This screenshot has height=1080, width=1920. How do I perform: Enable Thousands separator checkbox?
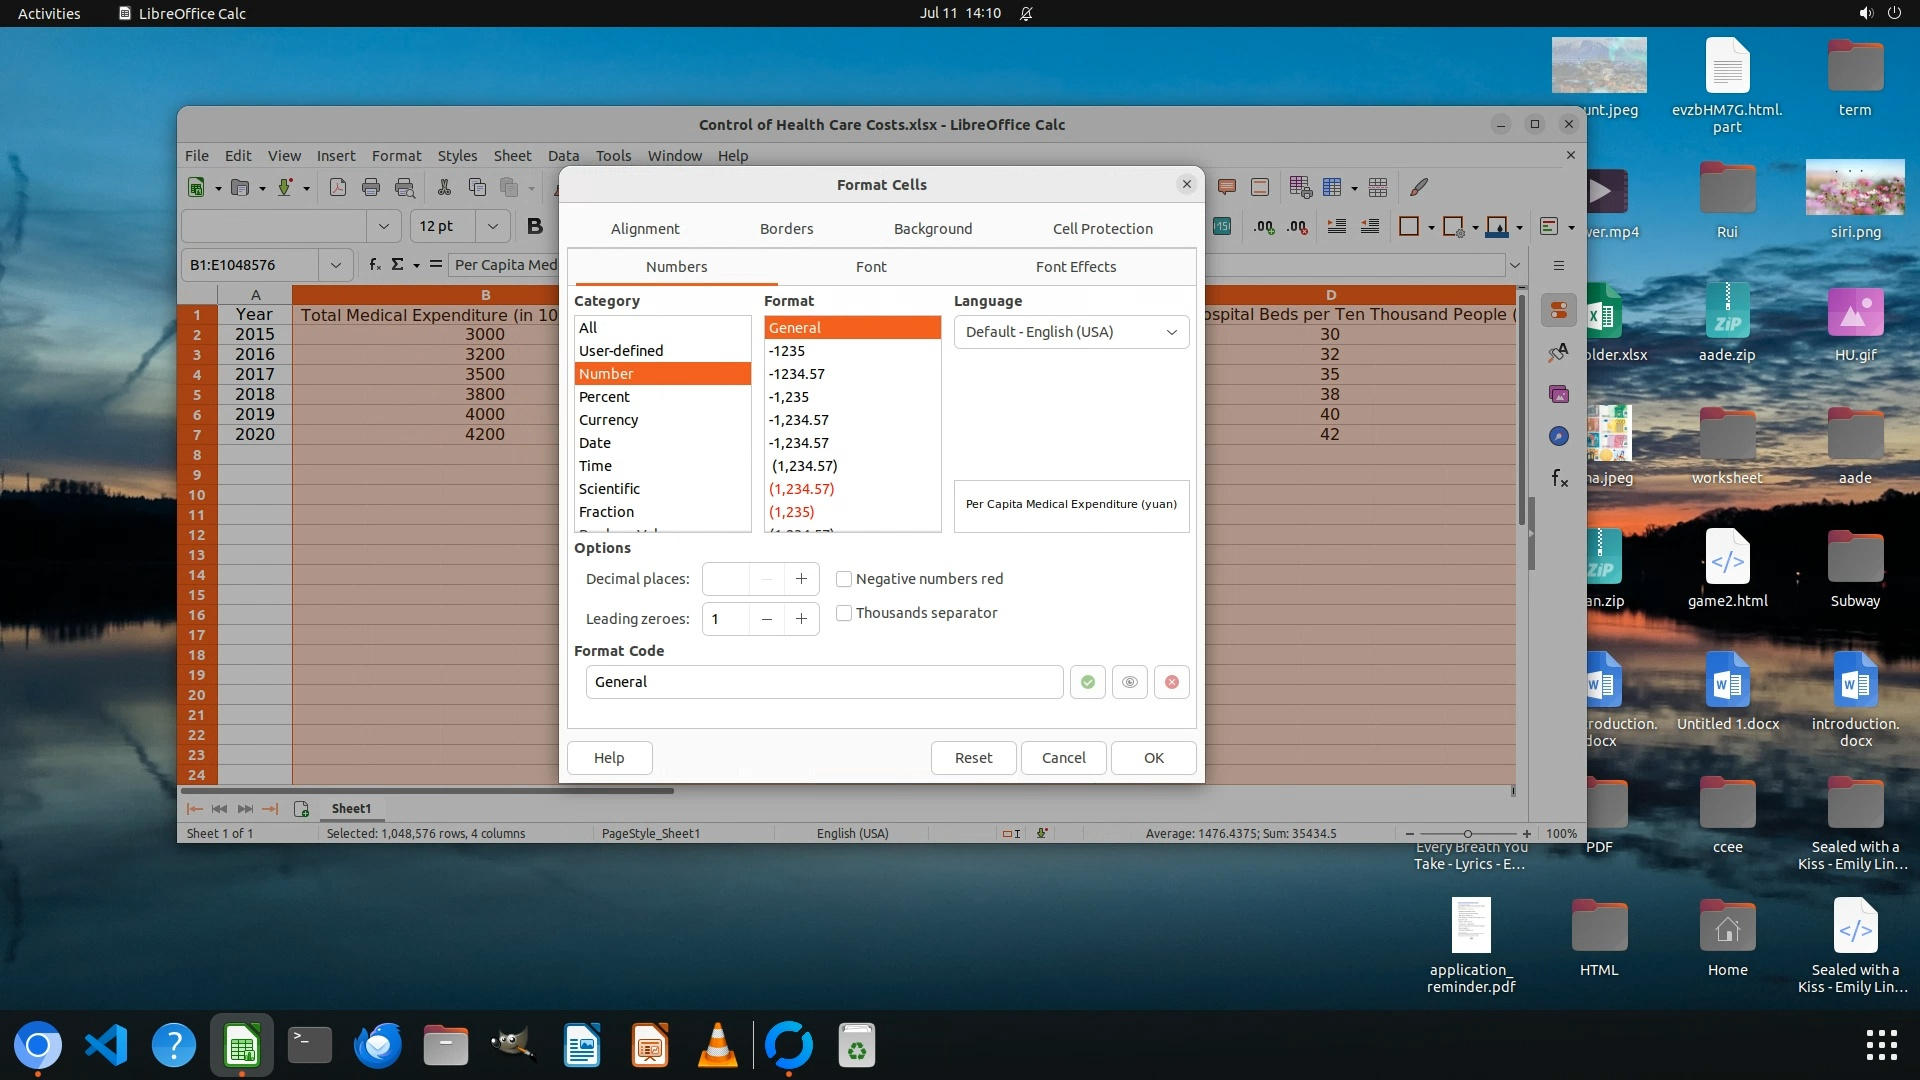pos(844,613)
